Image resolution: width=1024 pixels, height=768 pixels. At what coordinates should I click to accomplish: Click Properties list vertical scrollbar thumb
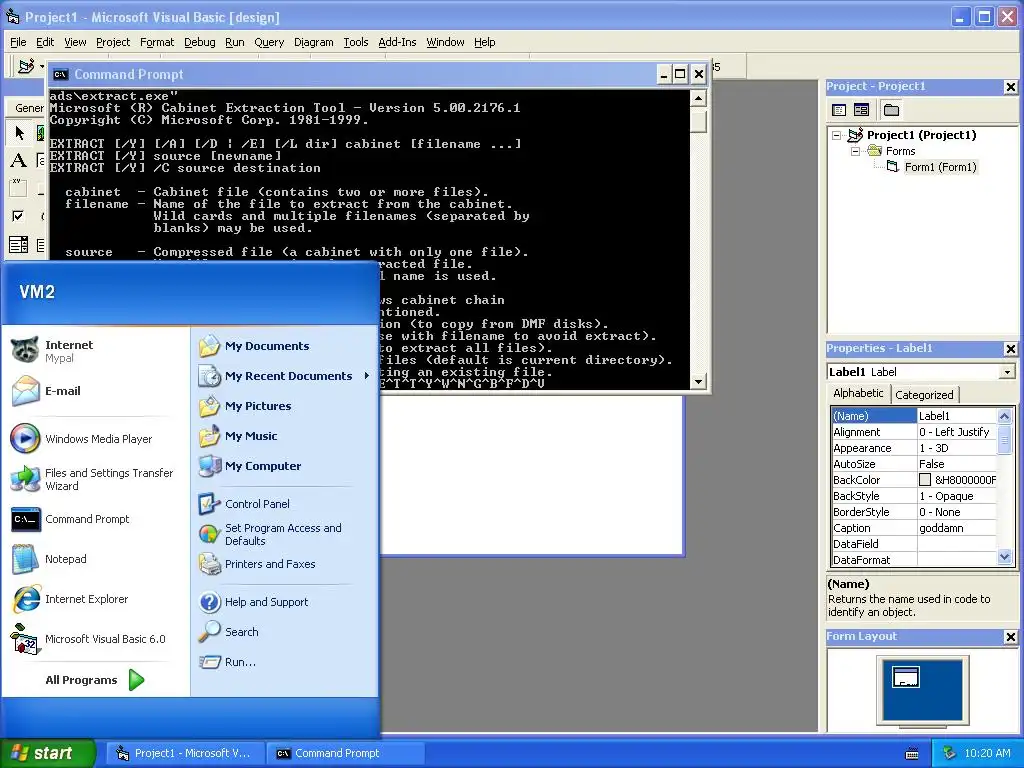pyautogui.click(x=1004, y=439)
